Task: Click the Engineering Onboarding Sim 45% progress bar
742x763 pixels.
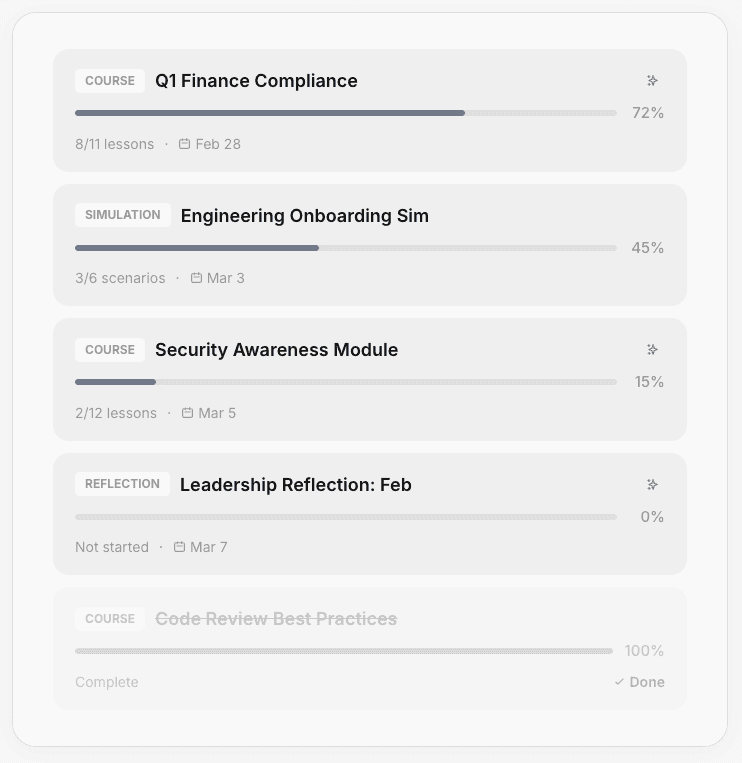Action: click(345, 248)
